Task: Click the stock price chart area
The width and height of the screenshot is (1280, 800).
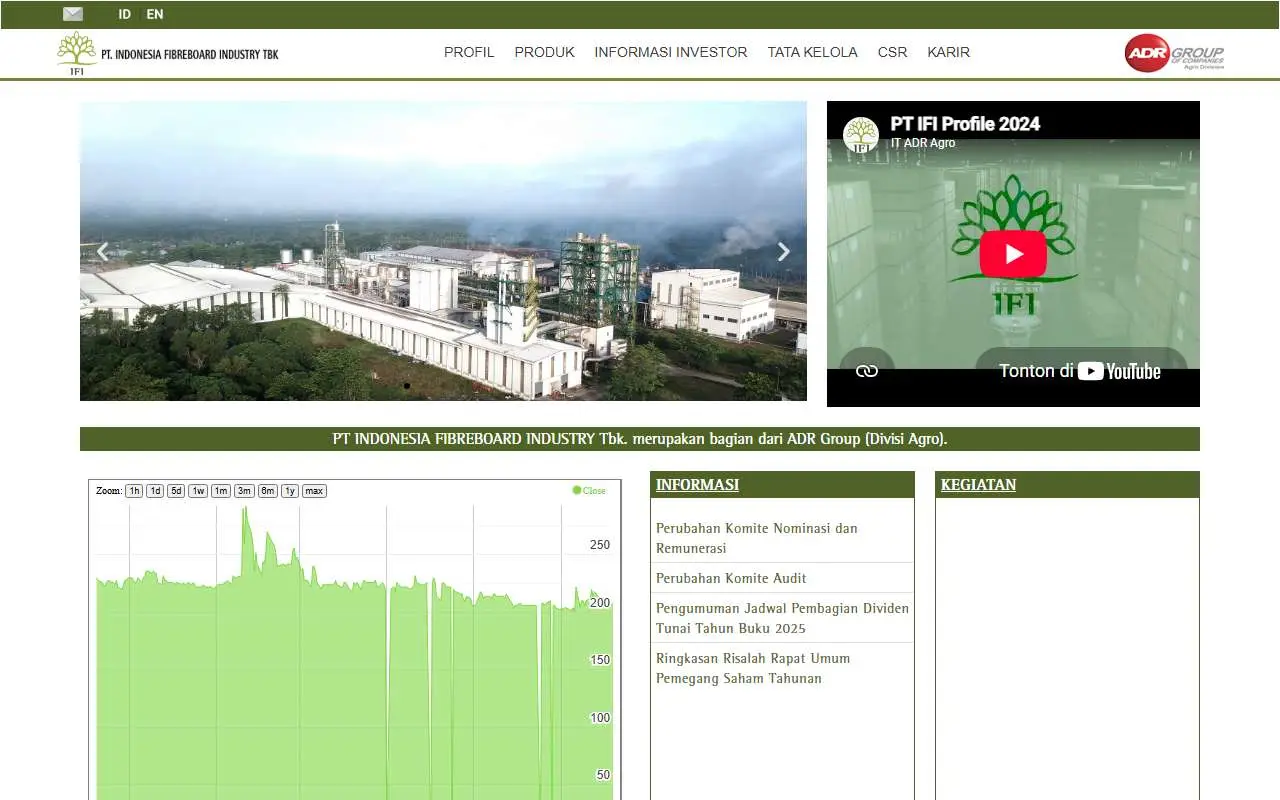Action: point(355,650)
